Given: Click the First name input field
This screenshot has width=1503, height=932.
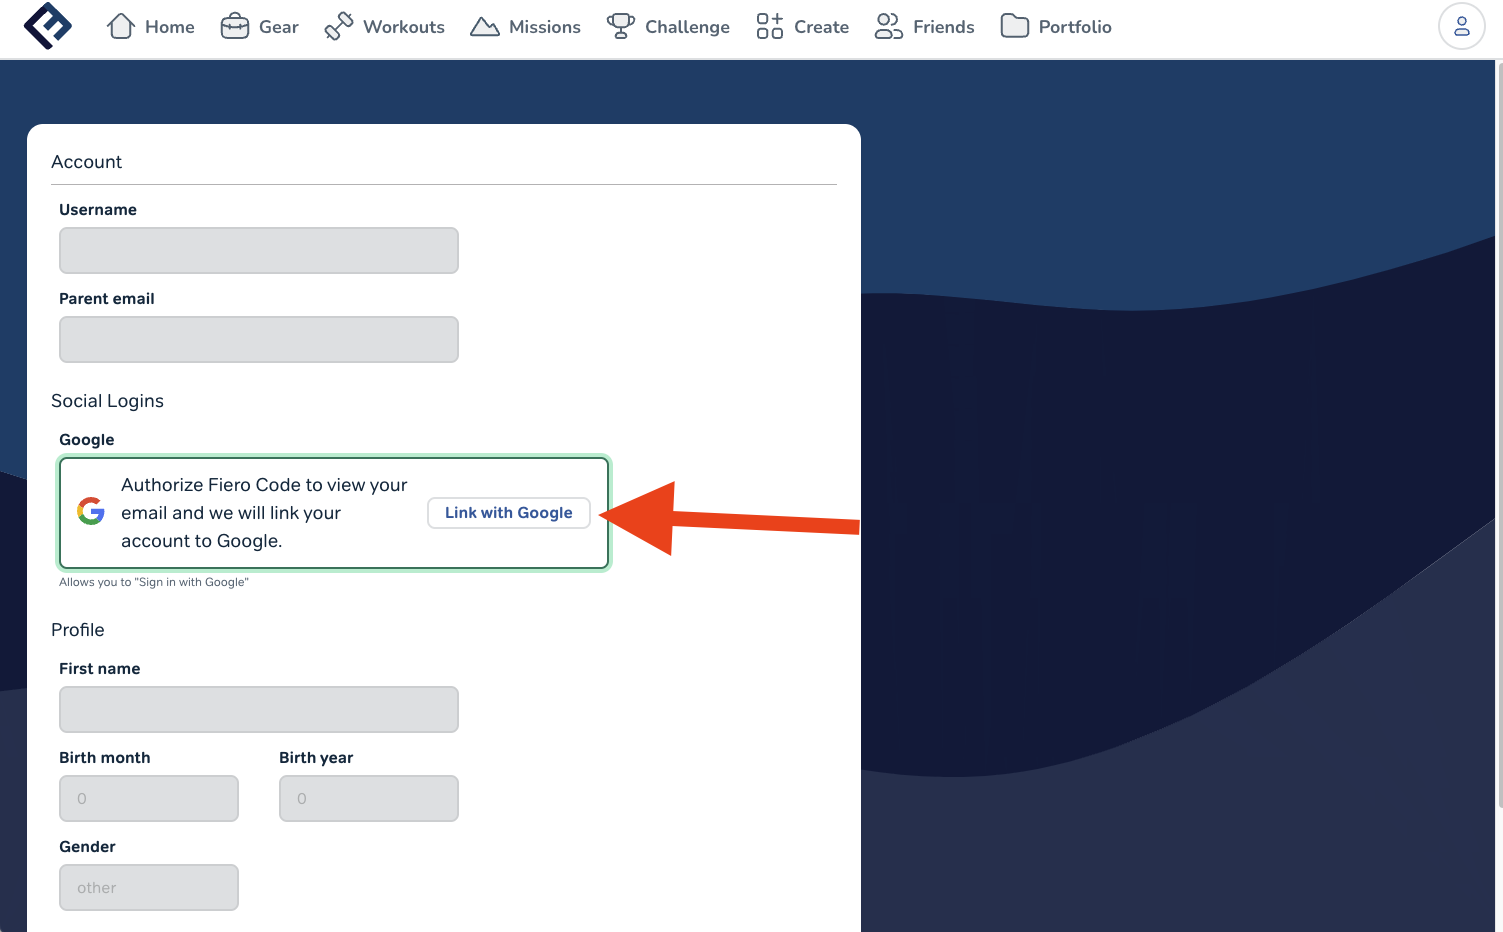Looking at the screenshot, I should pyautogui.click(x=259, y=709).
